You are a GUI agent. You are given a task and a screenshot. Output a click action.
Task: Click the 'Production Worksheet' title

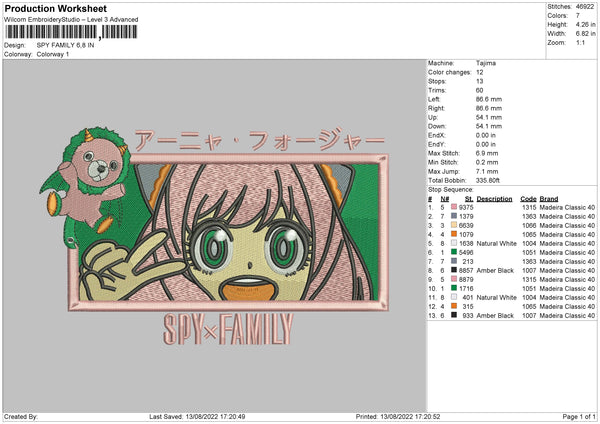click(x=55, y=8)
